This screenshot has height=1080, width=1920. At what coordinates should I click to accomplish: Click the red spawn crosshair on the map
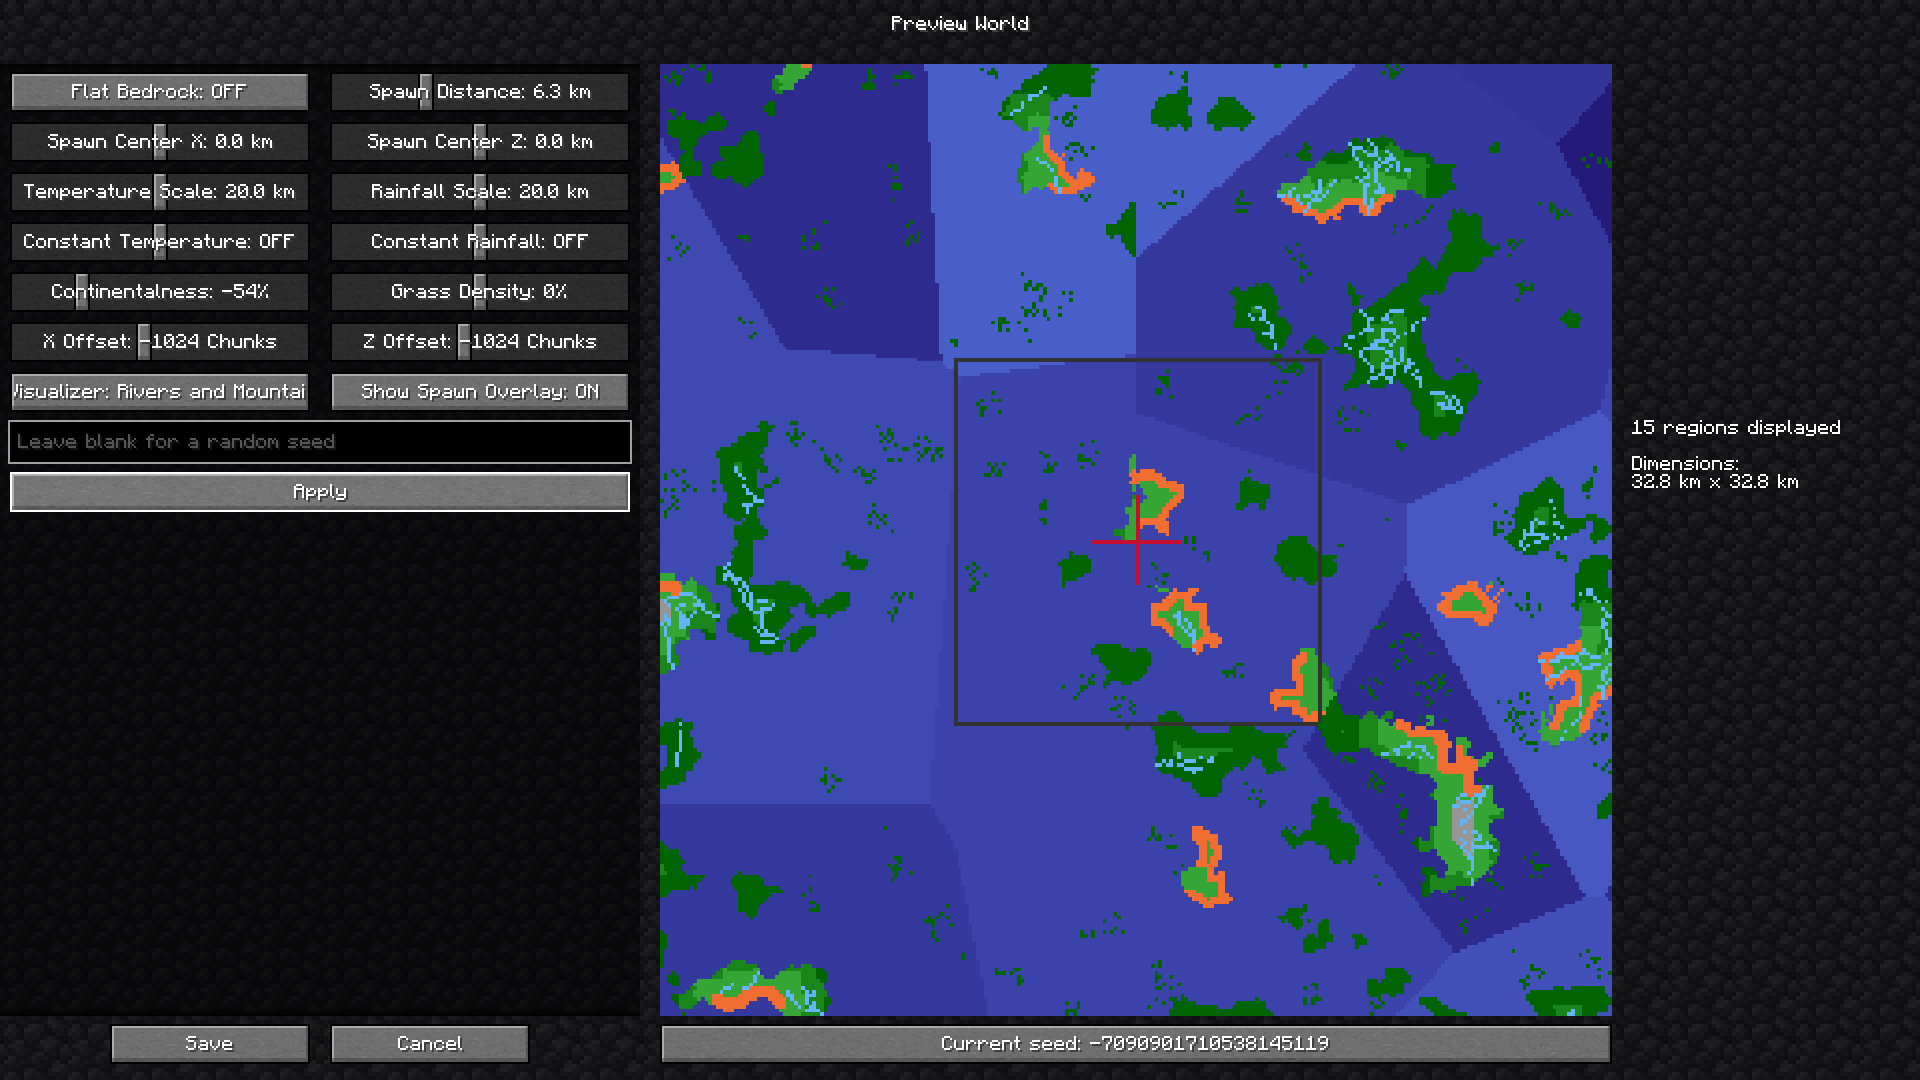(1137, 540)
